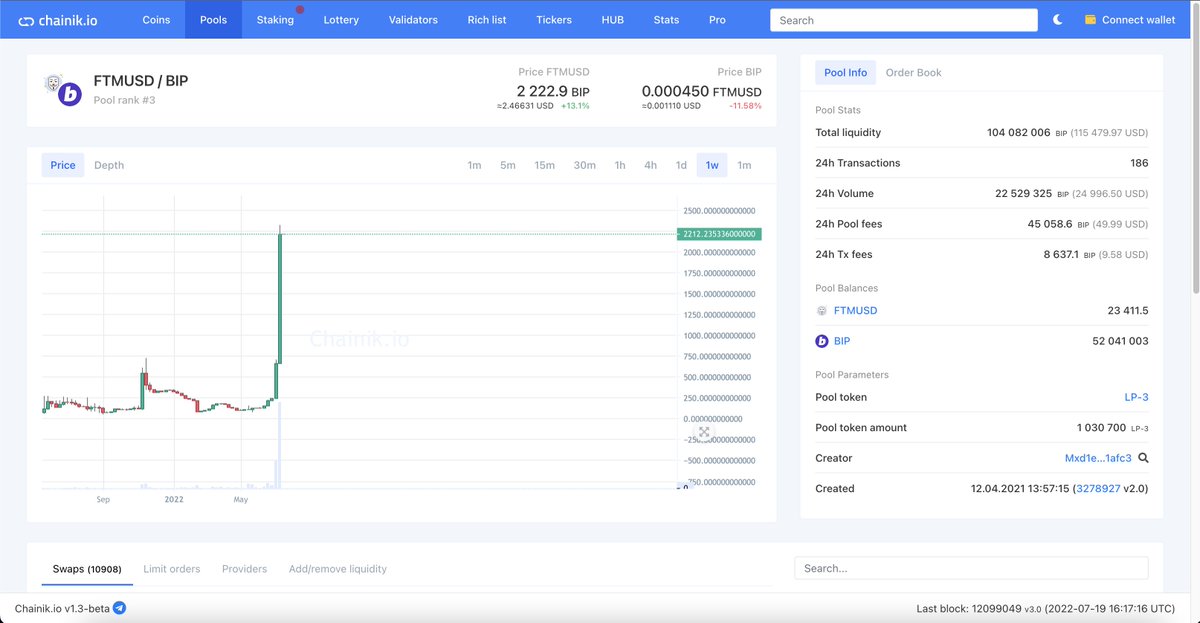Open the Stats page
Screen dimensions: 1200x623
[666, 20]
